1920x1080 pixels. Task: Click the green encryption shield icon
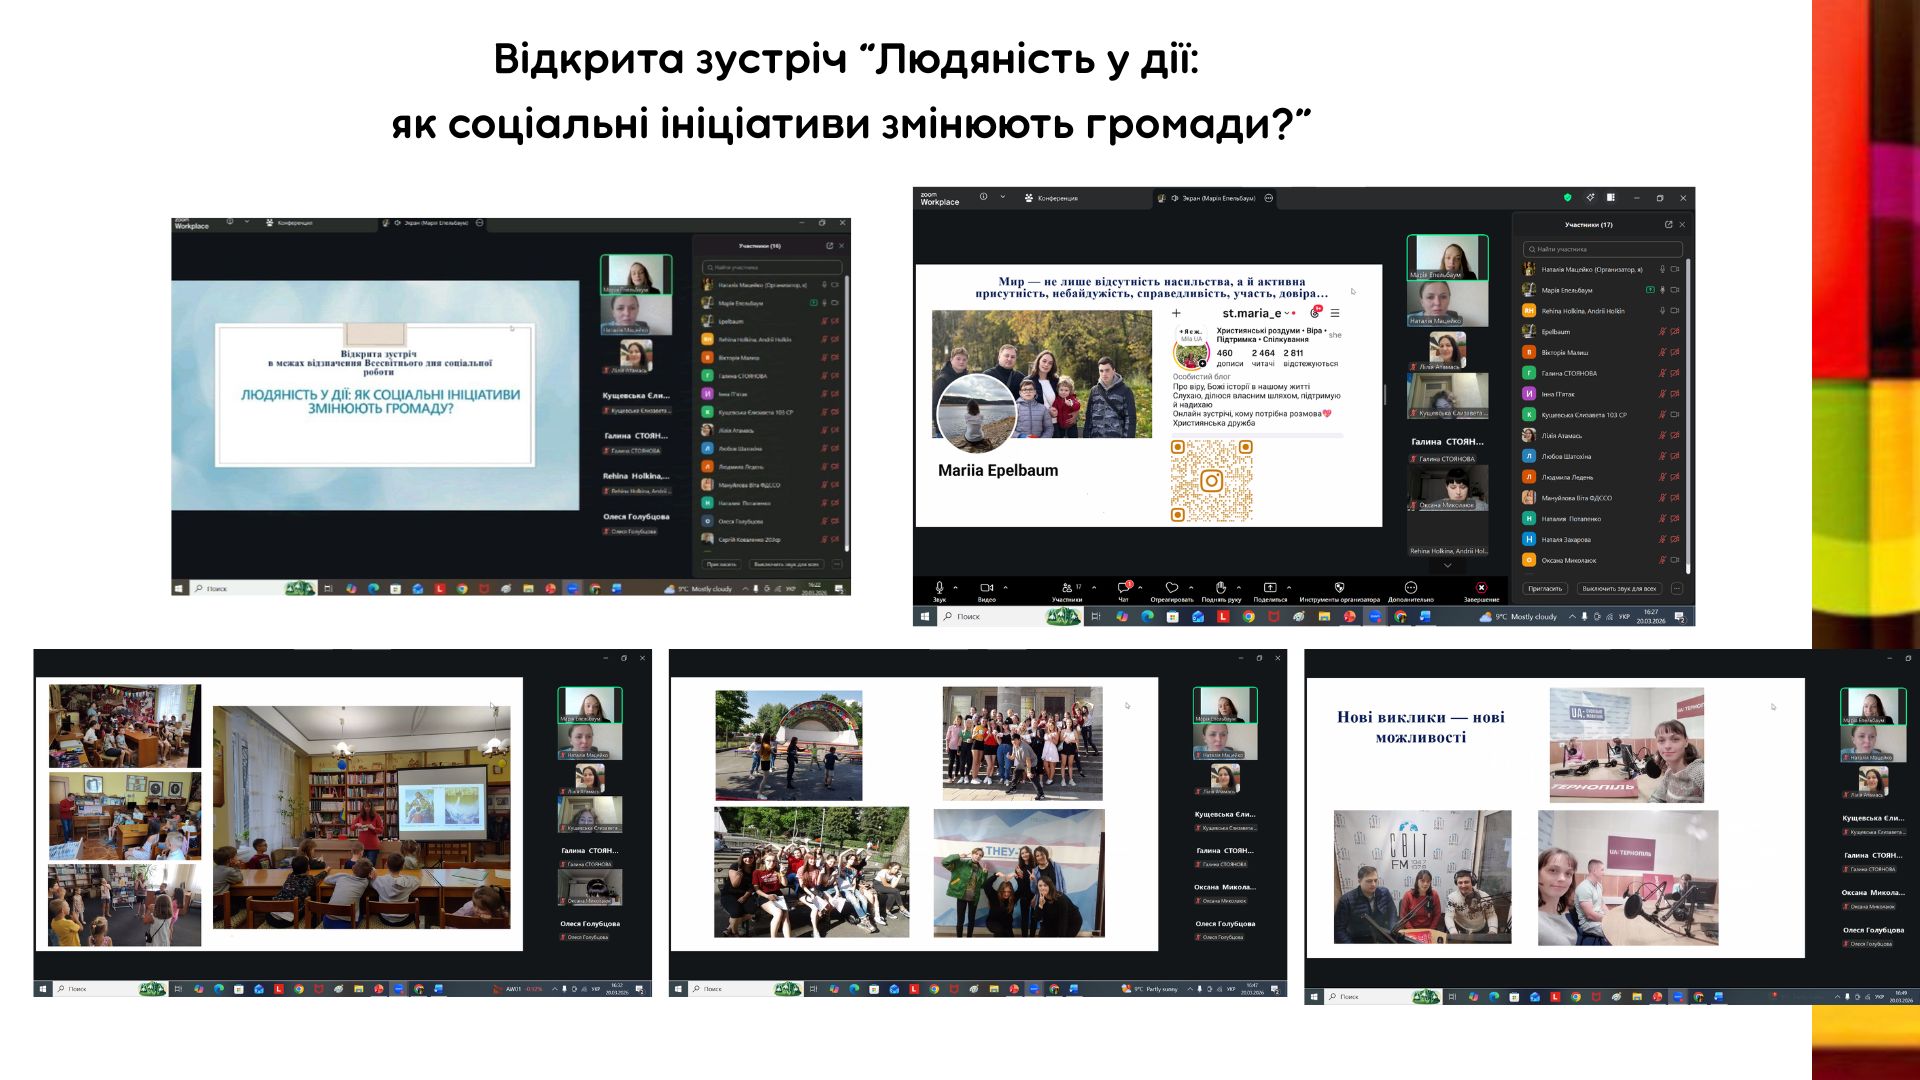[x=1567, y=198]
